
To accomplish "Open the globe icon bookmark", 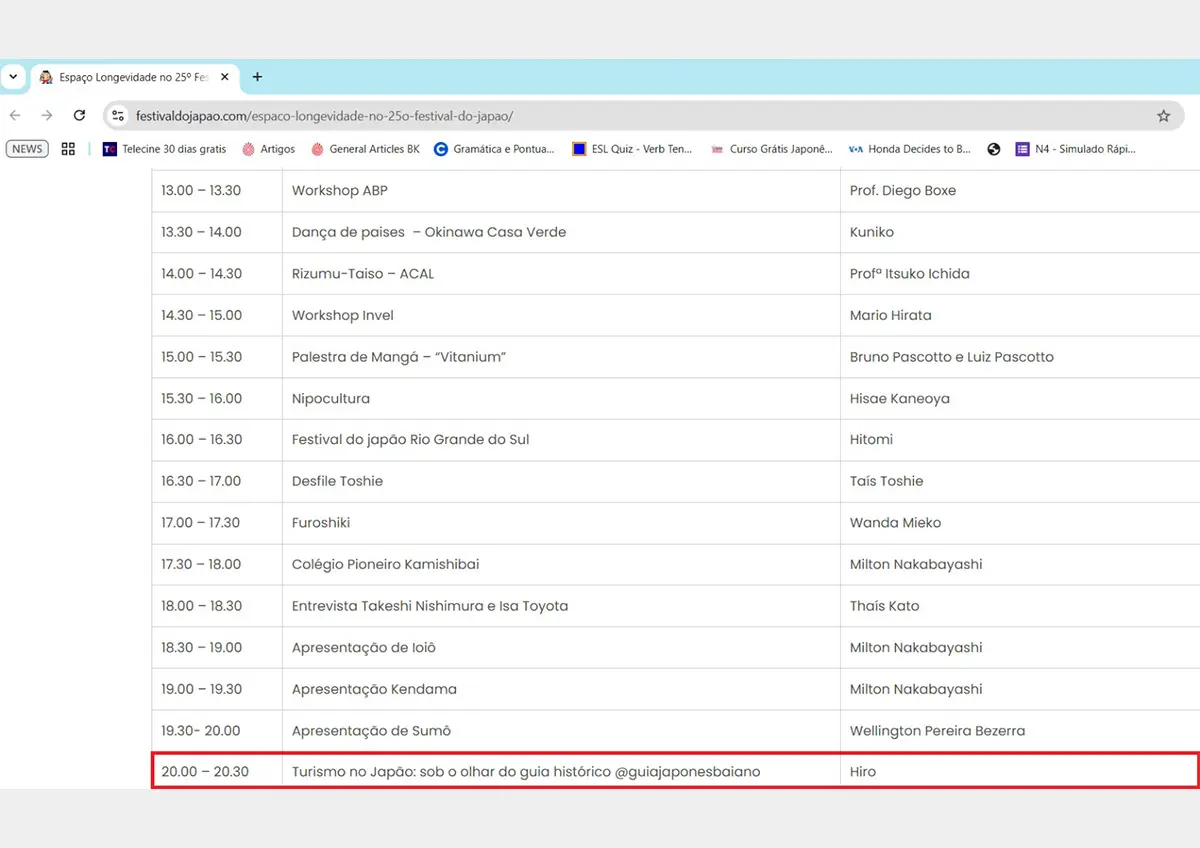I will (x=993, y=149).
